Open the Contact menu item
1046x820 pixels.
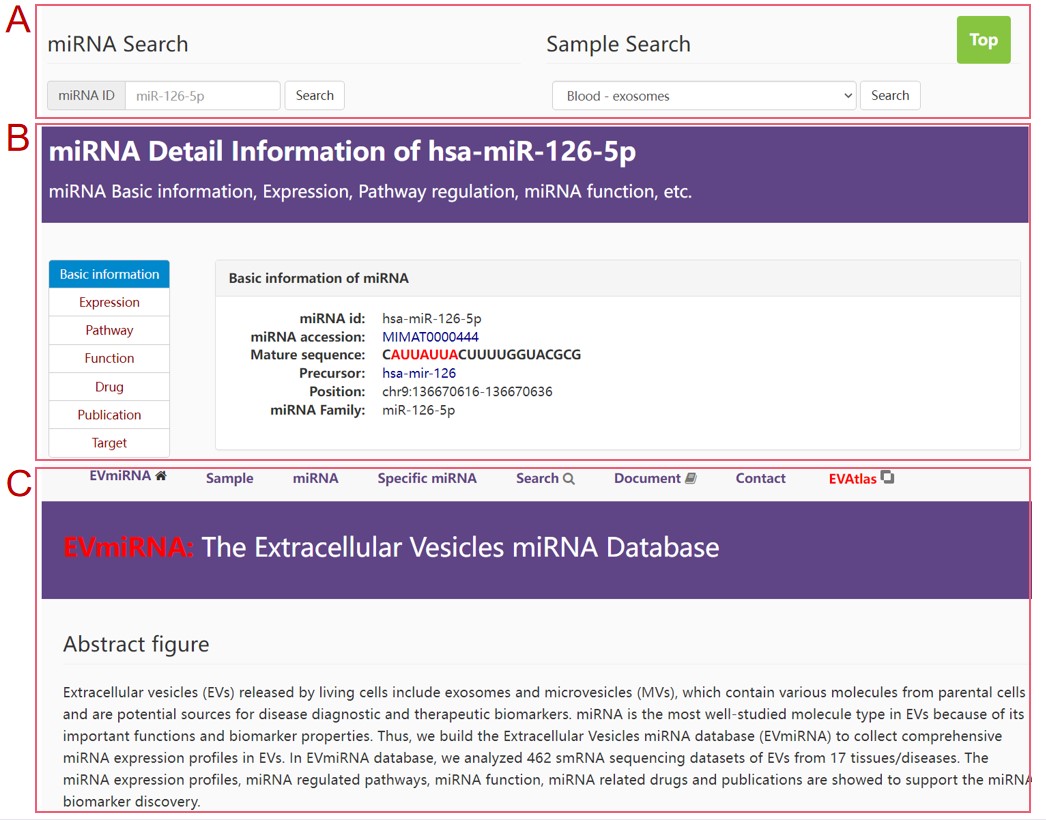tap(760, 478)
